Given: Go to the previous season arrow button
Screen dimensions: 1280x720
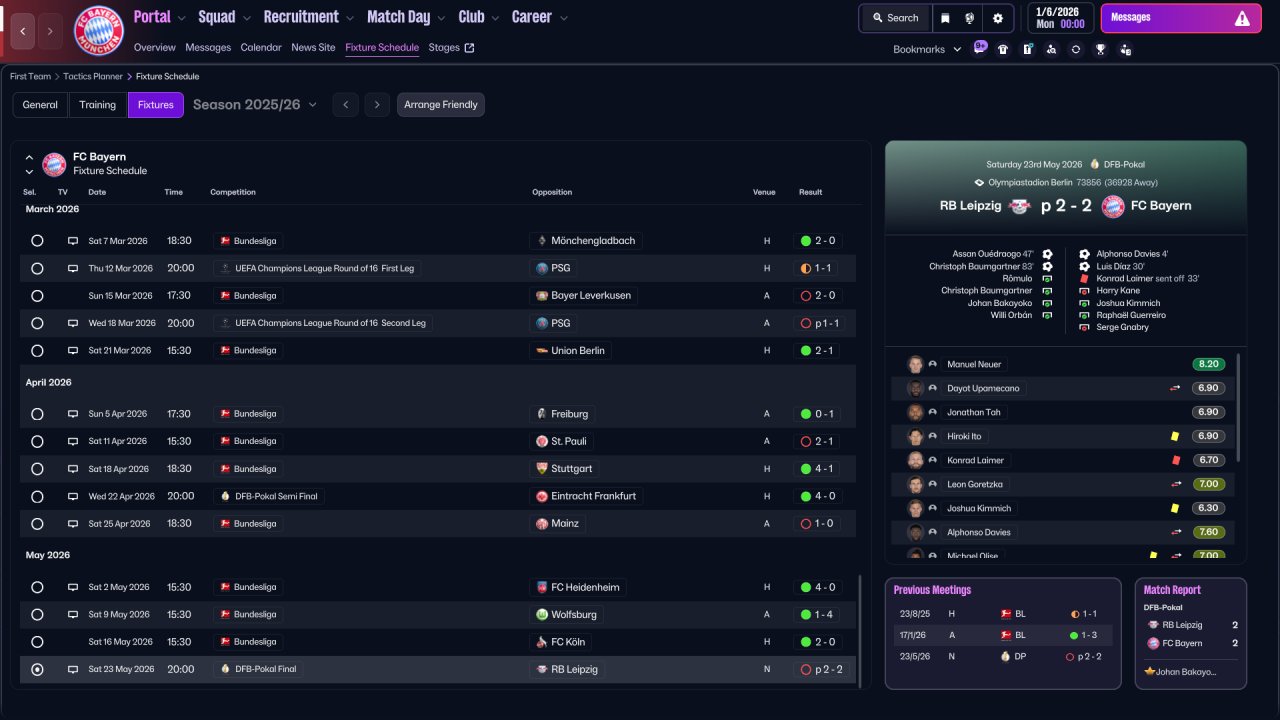Looking at the screenshot, I should pyautogui.click(x=345, y=105).
